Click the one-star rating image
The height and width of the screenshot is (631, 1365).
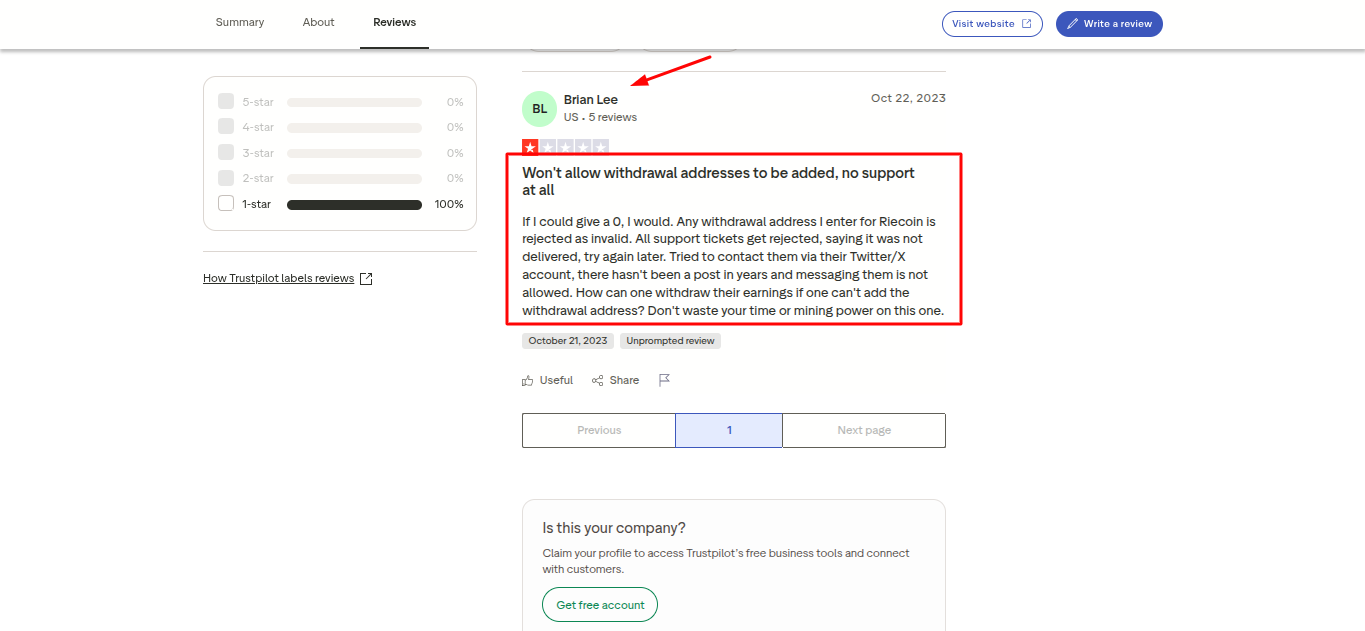(565, 147)
